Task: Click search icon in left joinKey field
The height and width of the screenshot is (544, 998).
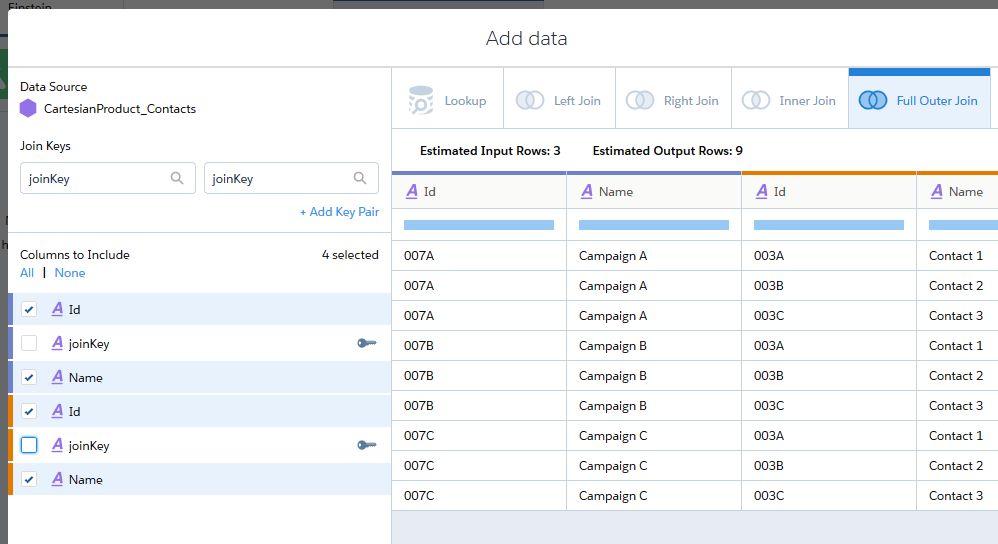Action: [177, 178]
